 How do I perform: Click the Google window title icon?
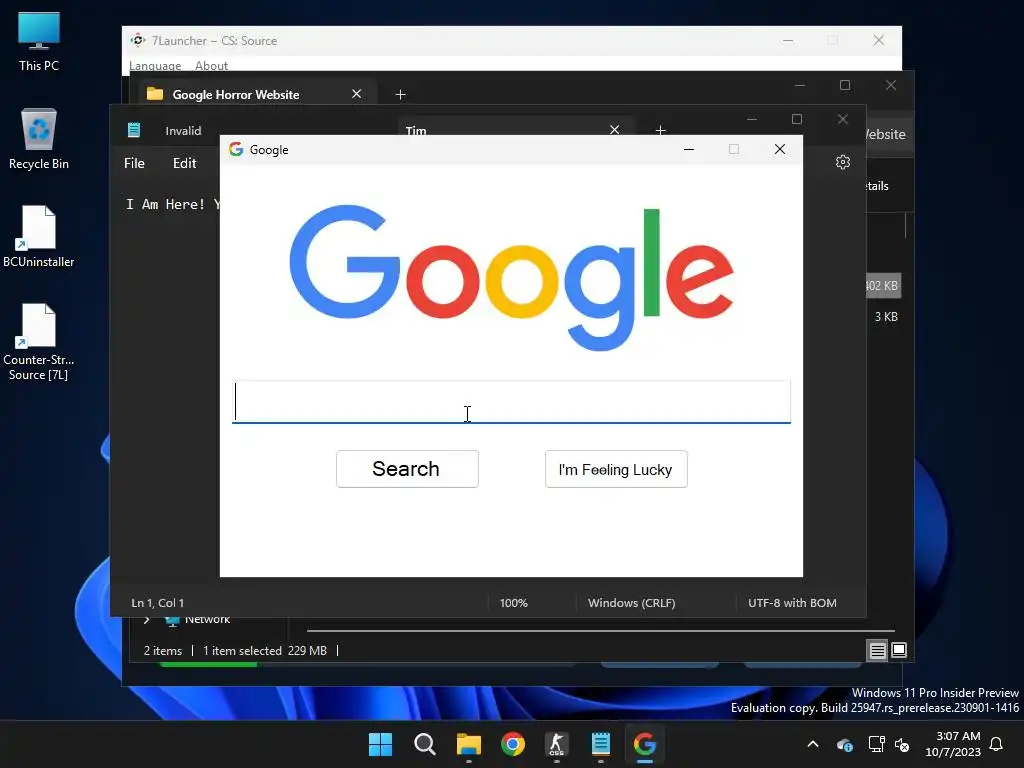[236, 150]
